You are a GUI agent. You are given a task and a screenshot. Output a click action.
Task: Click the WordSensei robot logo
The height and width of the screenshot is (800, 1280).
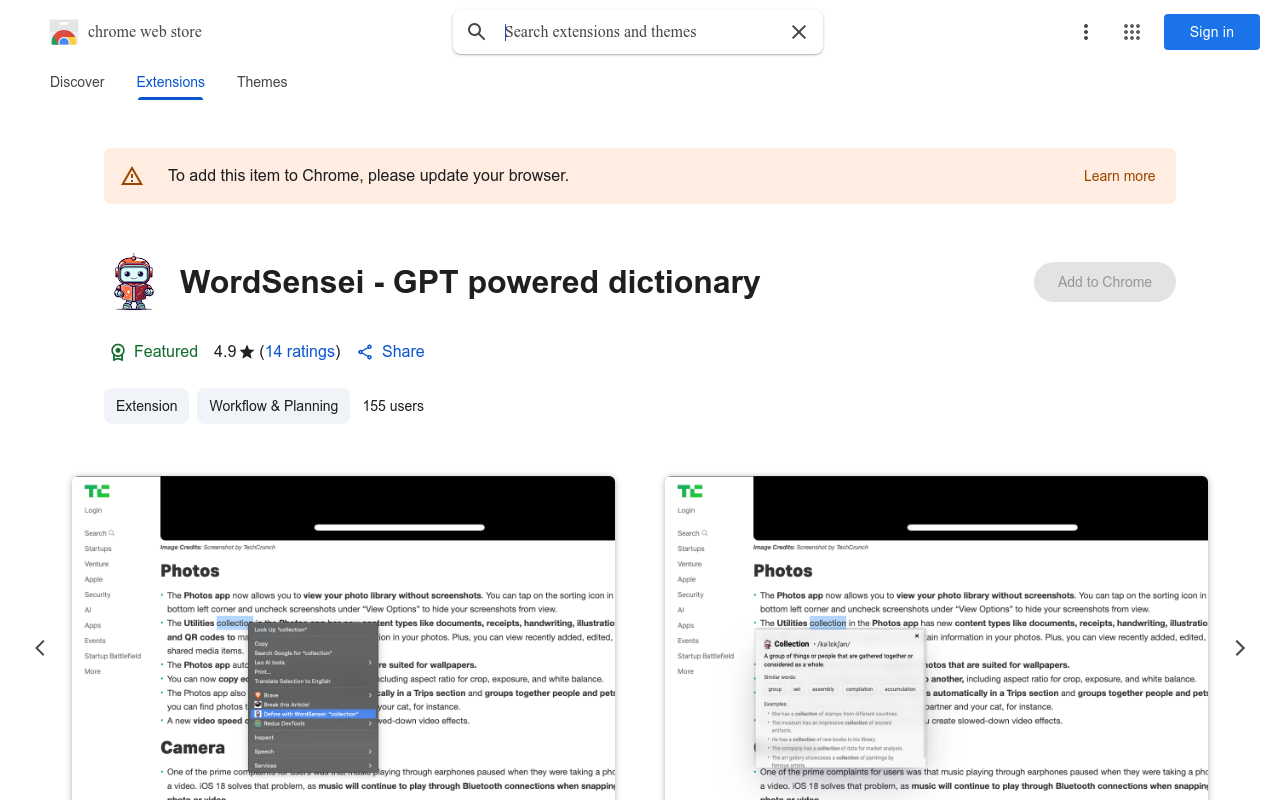(x=134, y=282)
